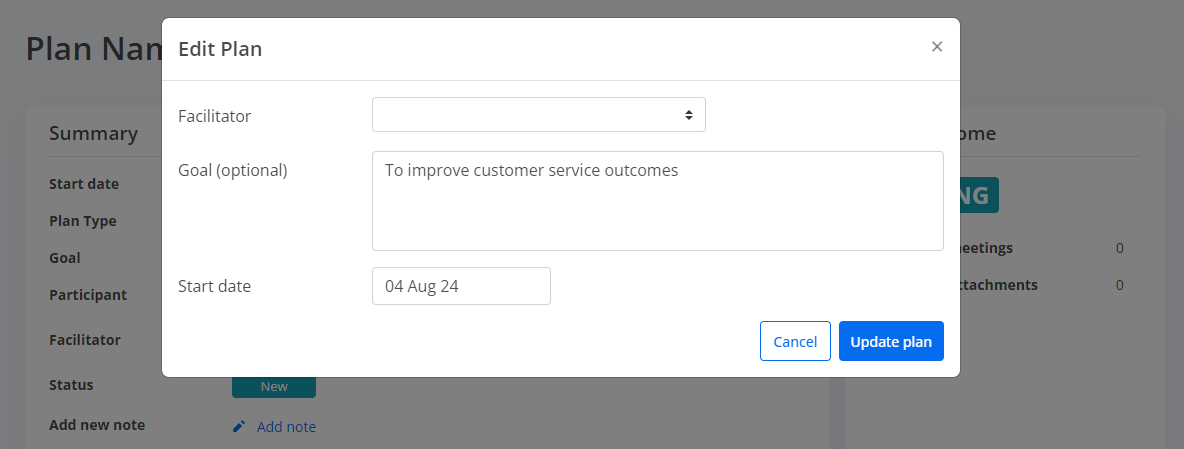Select the Plan Type row in Summary
Image resolution: width=1184 pixels, height=449 pixels.
coord(83,221)
